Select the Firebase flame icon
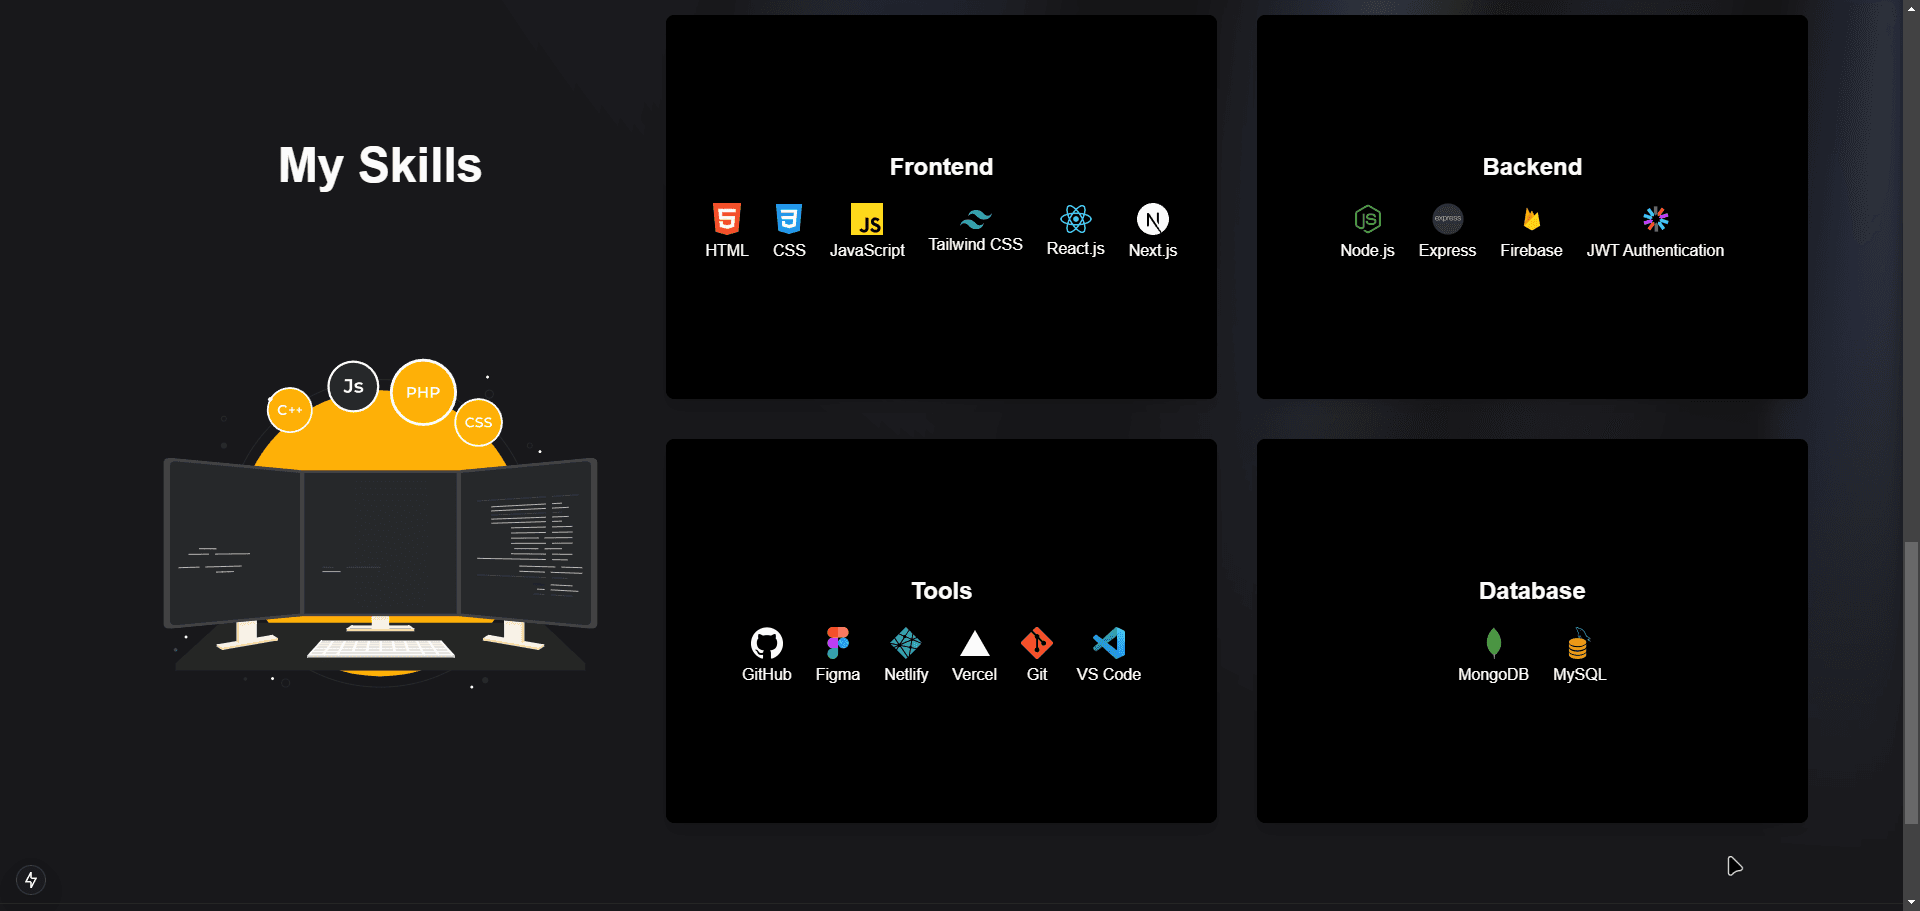The image size is (1920, 911). [1530, 220]
